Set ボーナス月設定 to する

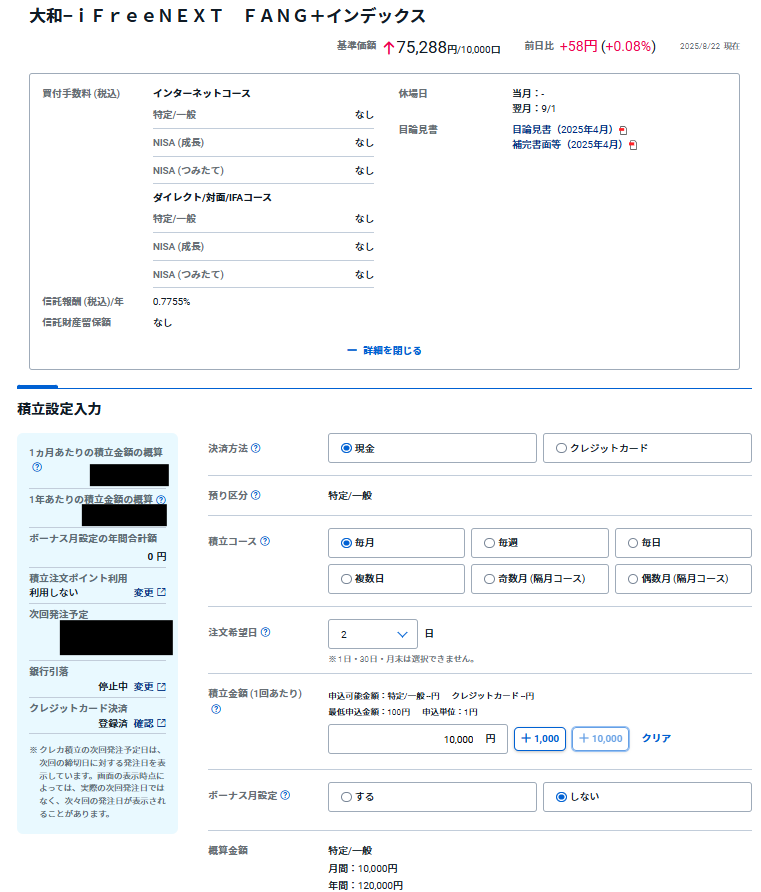(x=432, y=797)
